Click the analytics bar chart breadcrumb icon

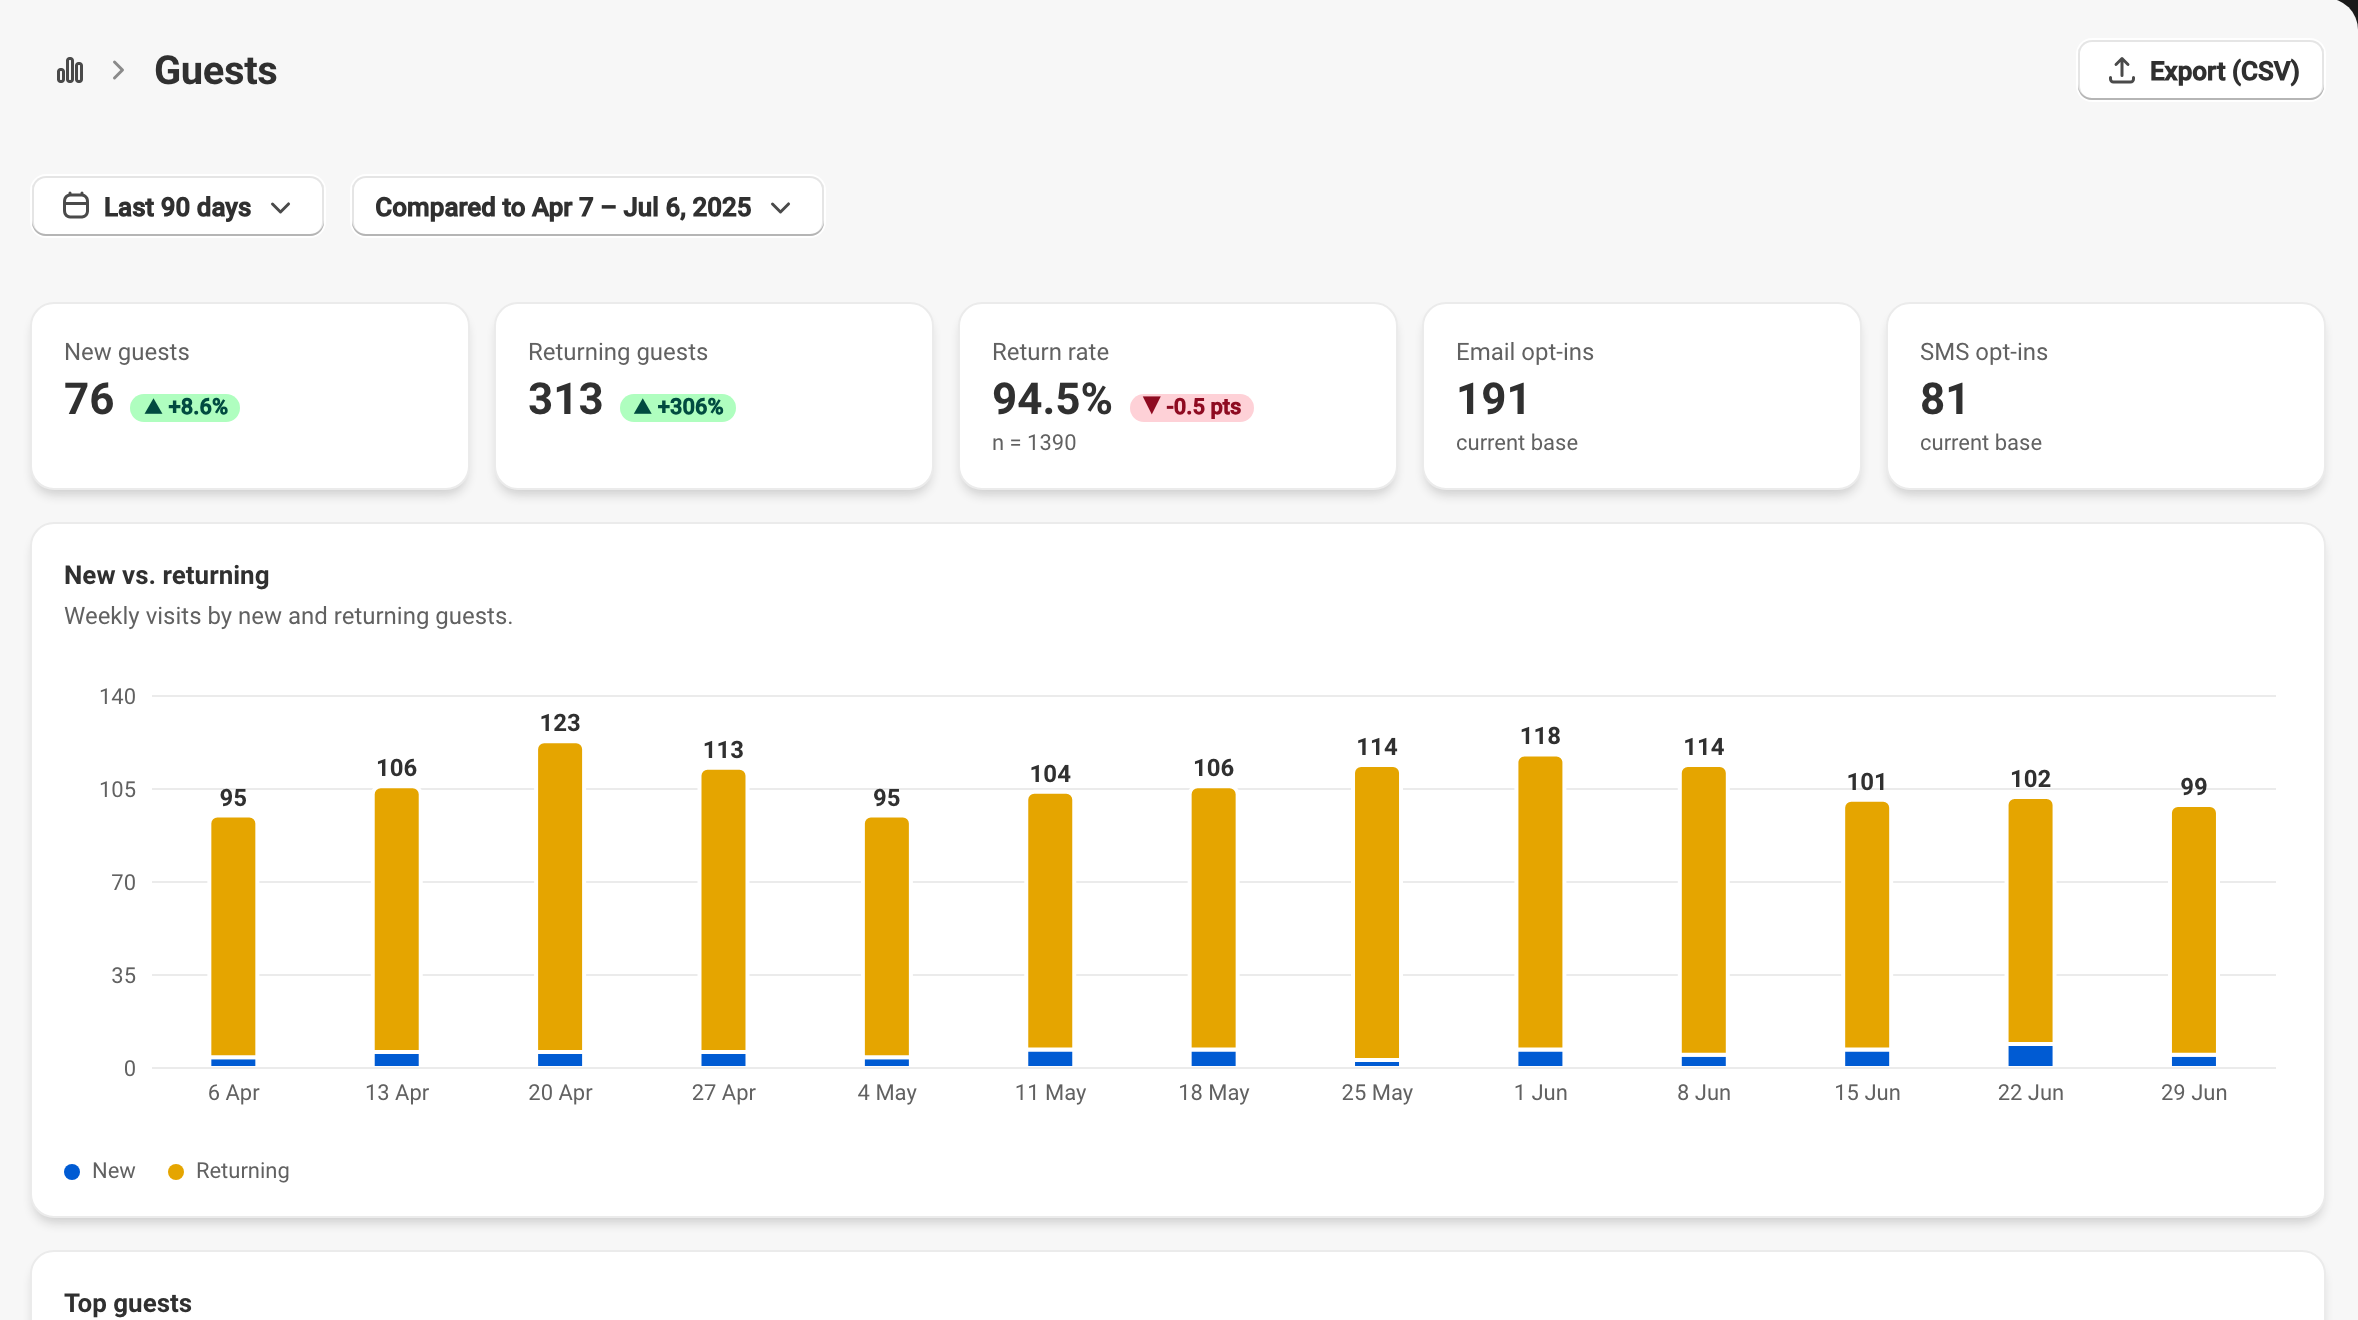(x=70, y=70)
